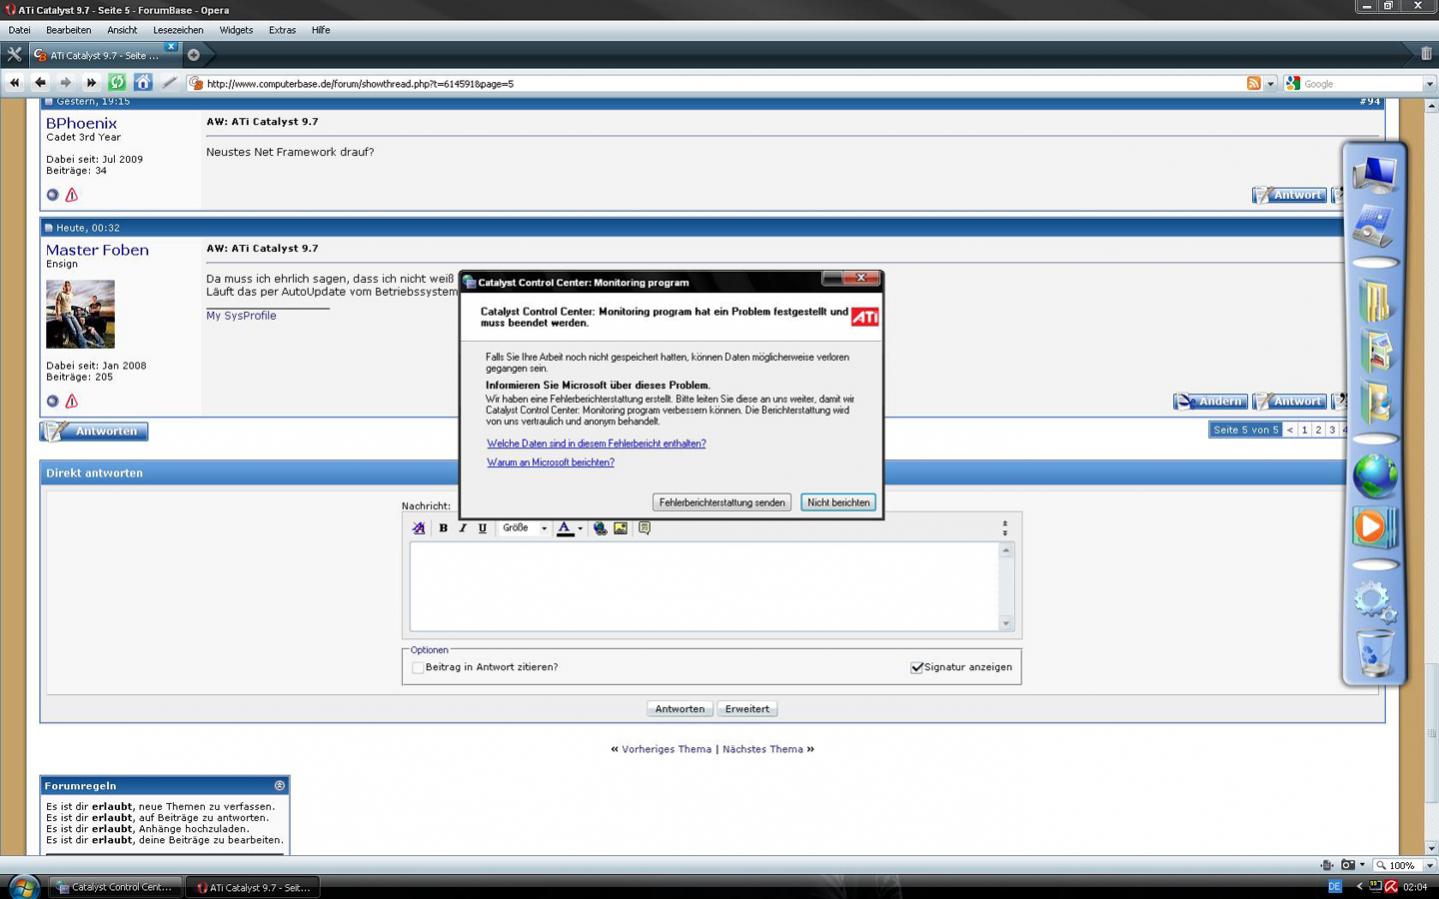
Task: Open a new tab with the plus icon
Action: [193, 55]
